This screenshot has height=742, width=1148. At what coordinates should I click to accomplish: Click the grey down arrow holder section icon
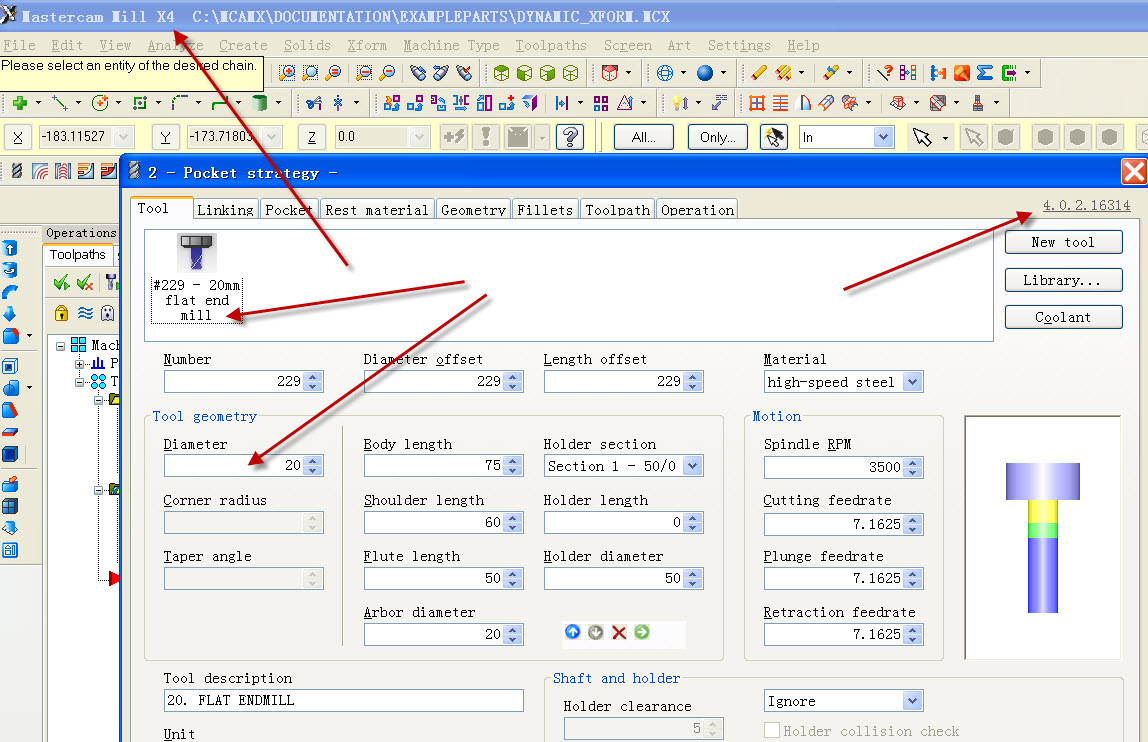click(x=596, y=632)
